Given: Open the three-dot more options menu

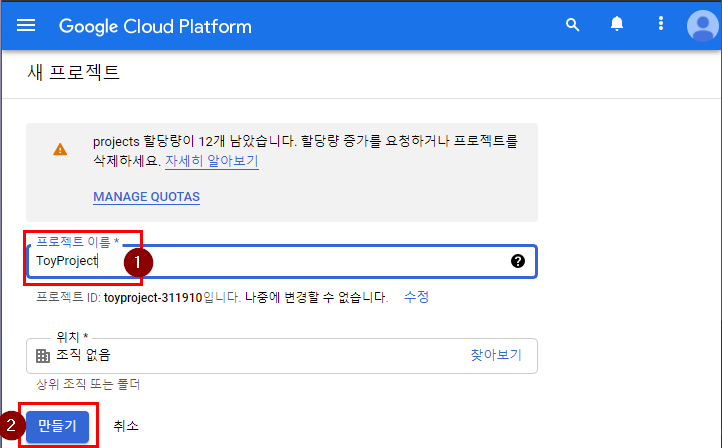Looking at the screenshot, I should point(661,23).
